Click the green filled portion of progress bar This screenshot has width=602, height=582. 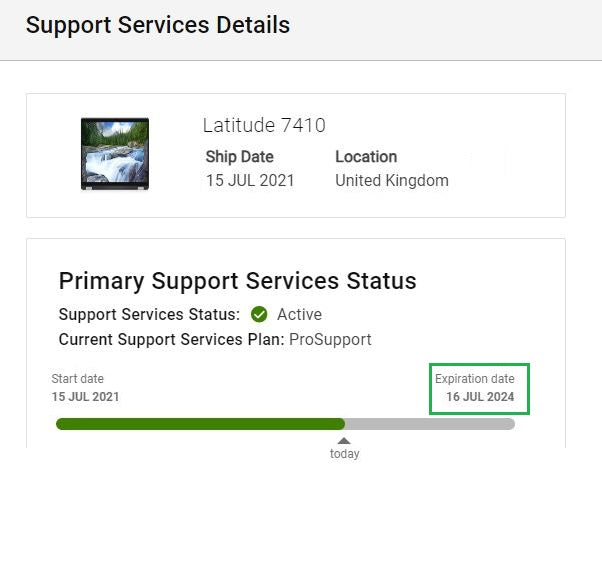click(200, 424)
